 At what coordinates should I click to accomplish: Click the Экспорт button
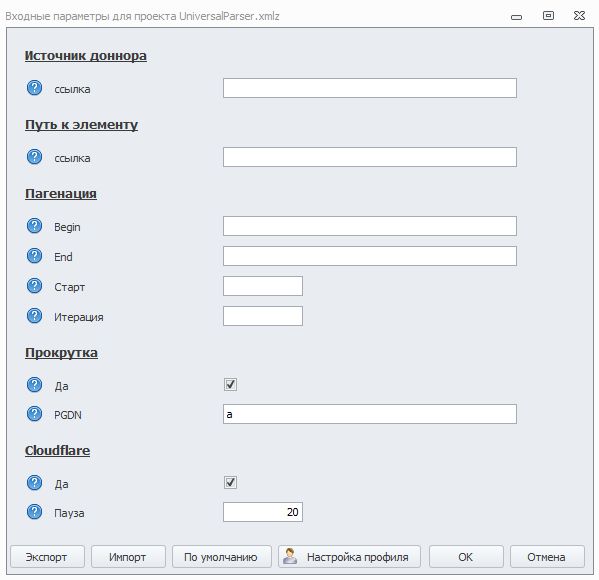click(x=47, y=557)
